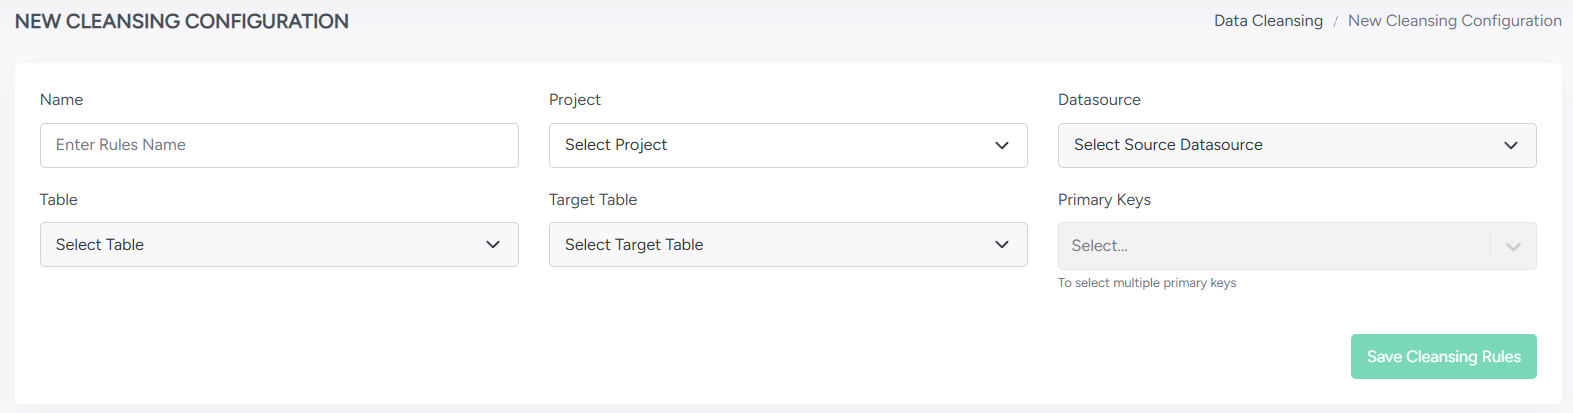This screenshot has height=413, width=1573.
Task: Expand the Select Table combo box
Action: point(261,245)
